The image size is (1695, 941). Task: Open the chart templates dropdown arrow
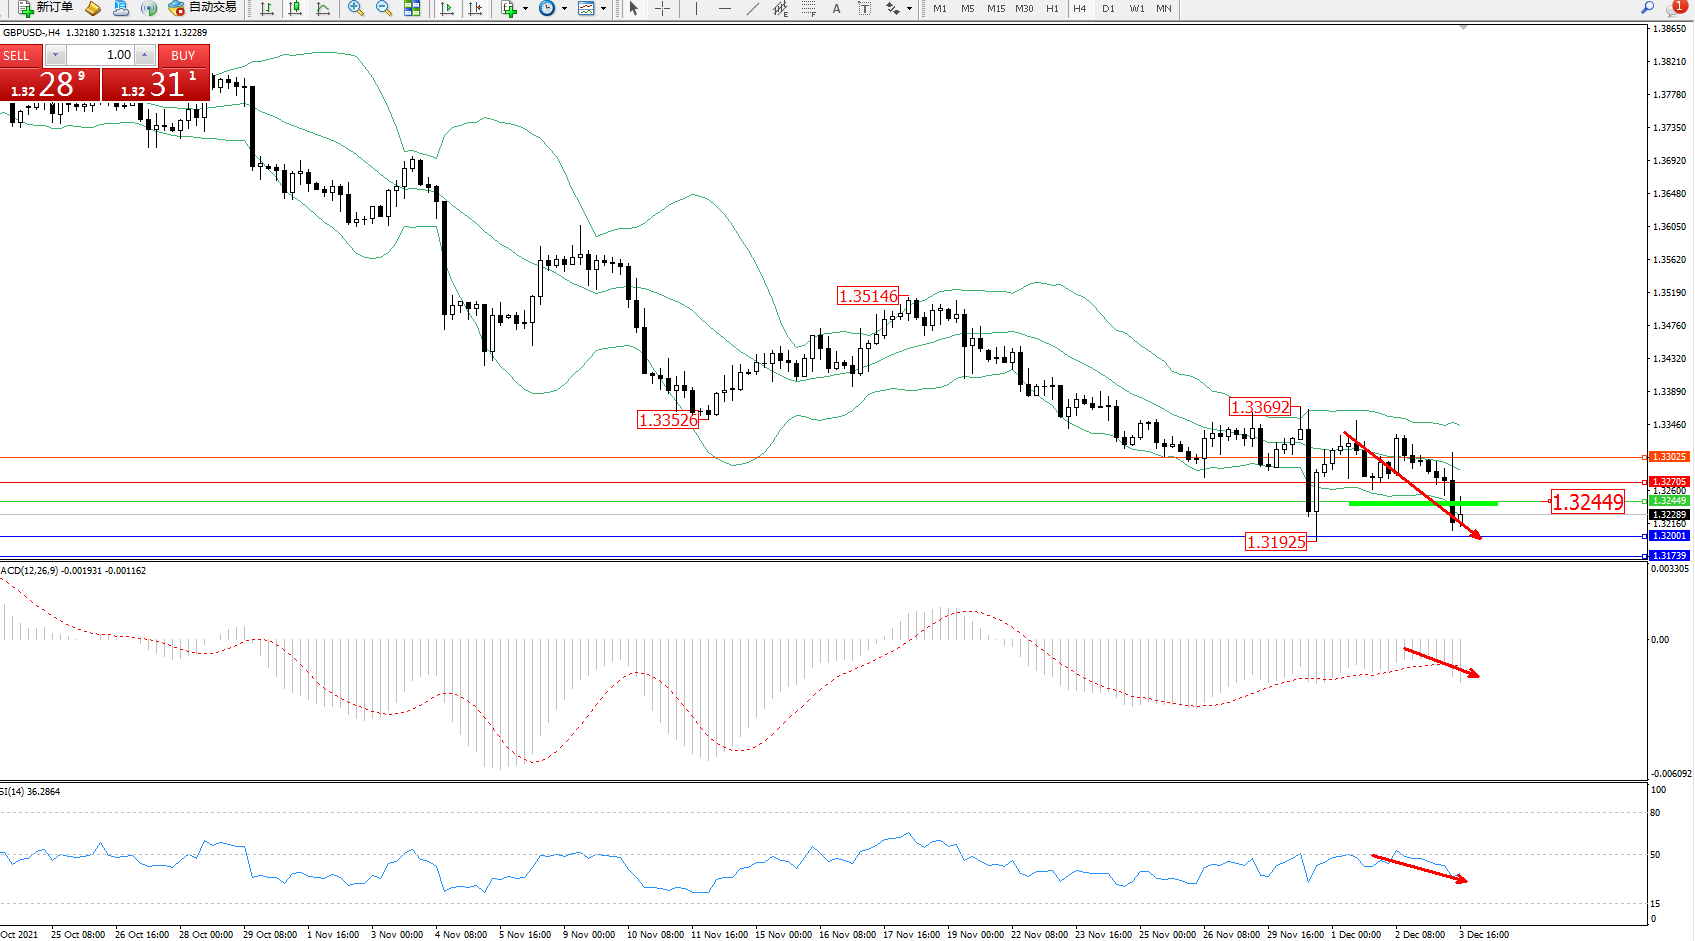tap(603, 8)
